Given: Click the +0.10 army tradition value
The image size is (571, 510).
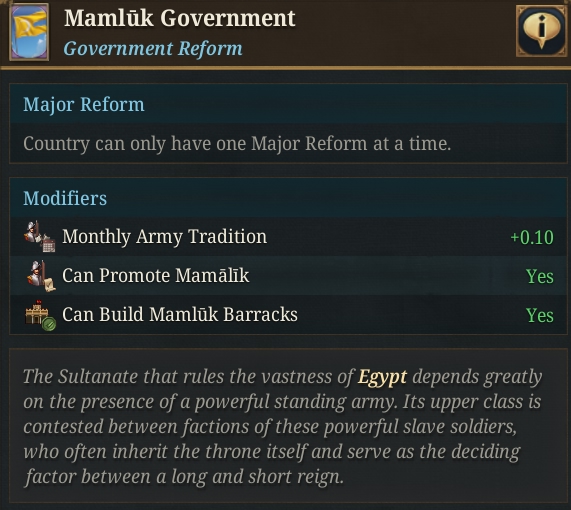Looking at the screenshot, I should (532, 237).
